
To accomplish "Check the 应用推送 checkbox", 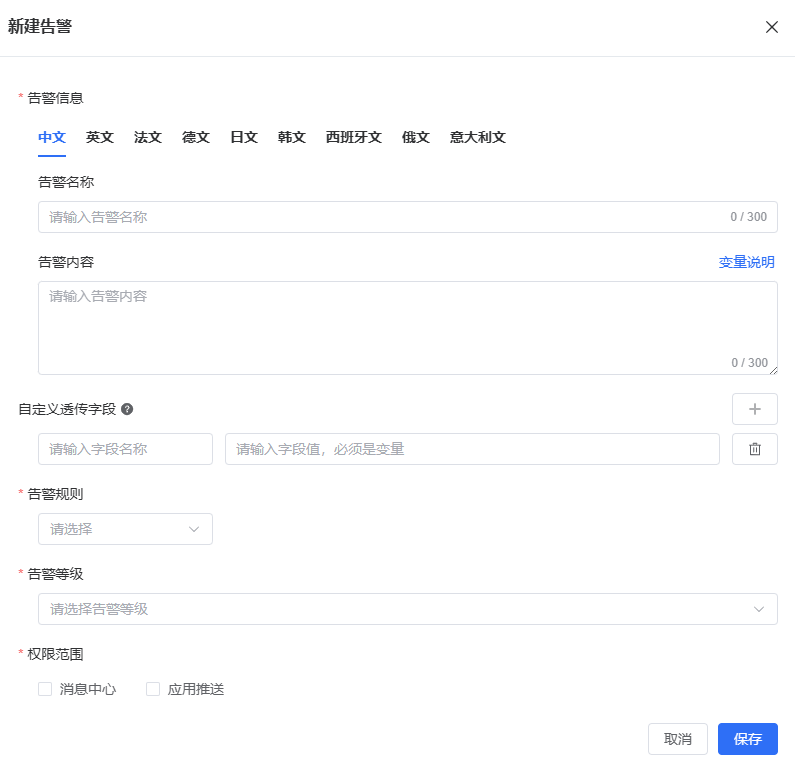I will click(x=153, y=689).
